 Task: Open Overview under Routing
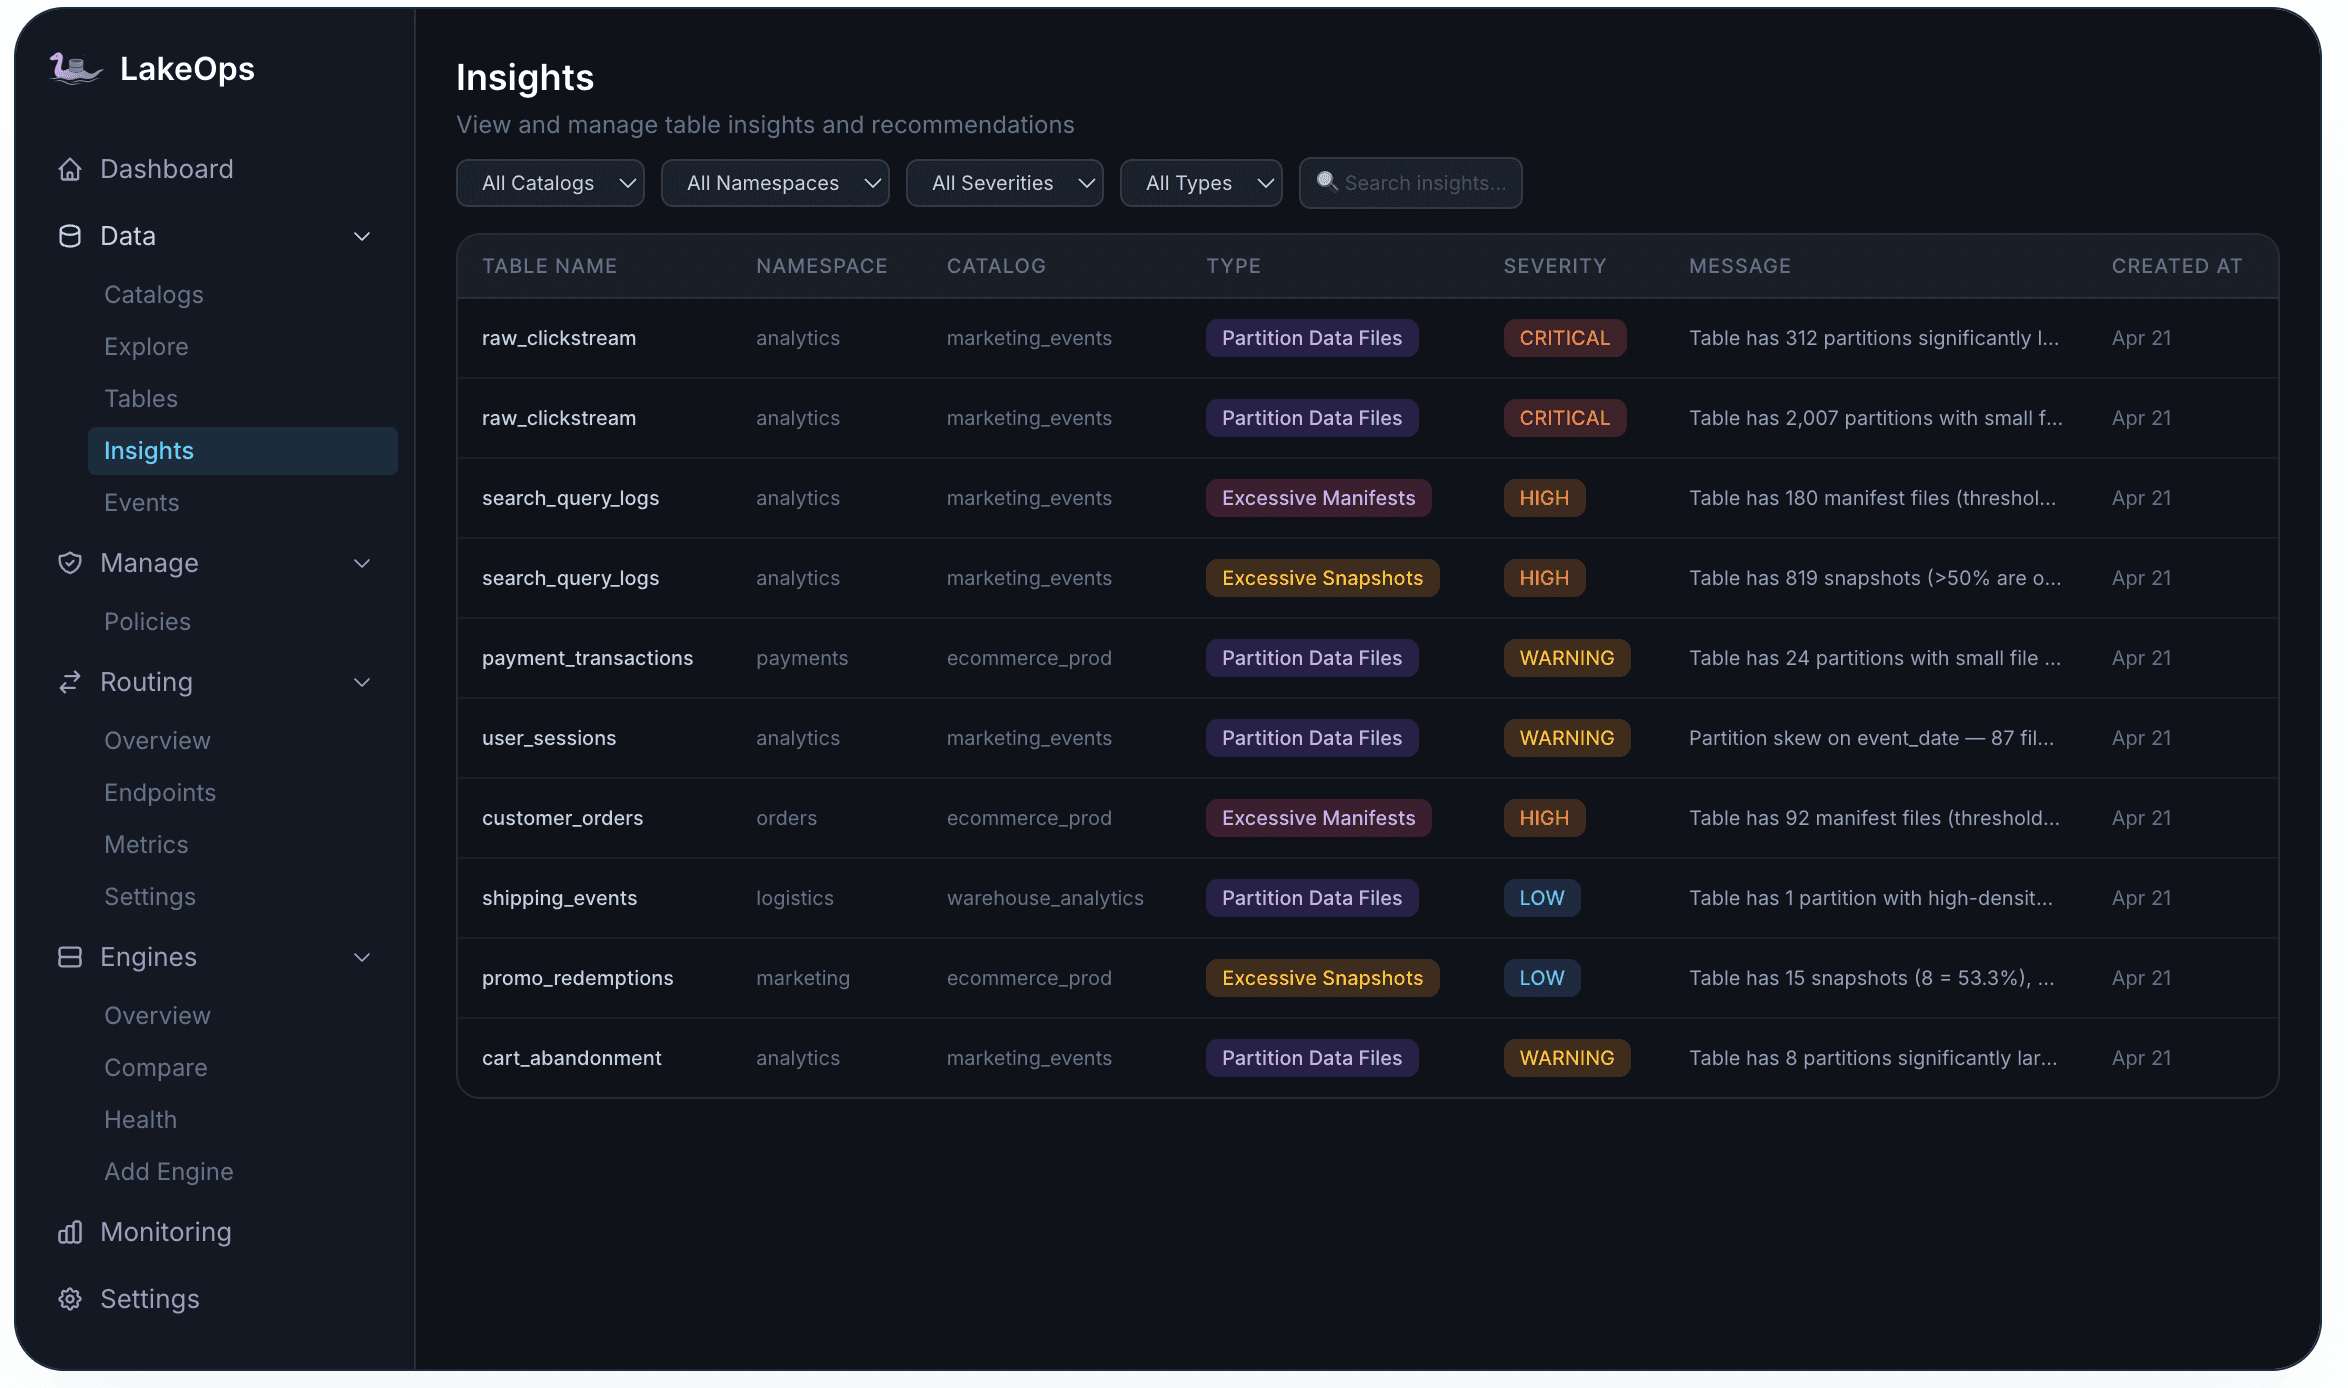[157, 741]
